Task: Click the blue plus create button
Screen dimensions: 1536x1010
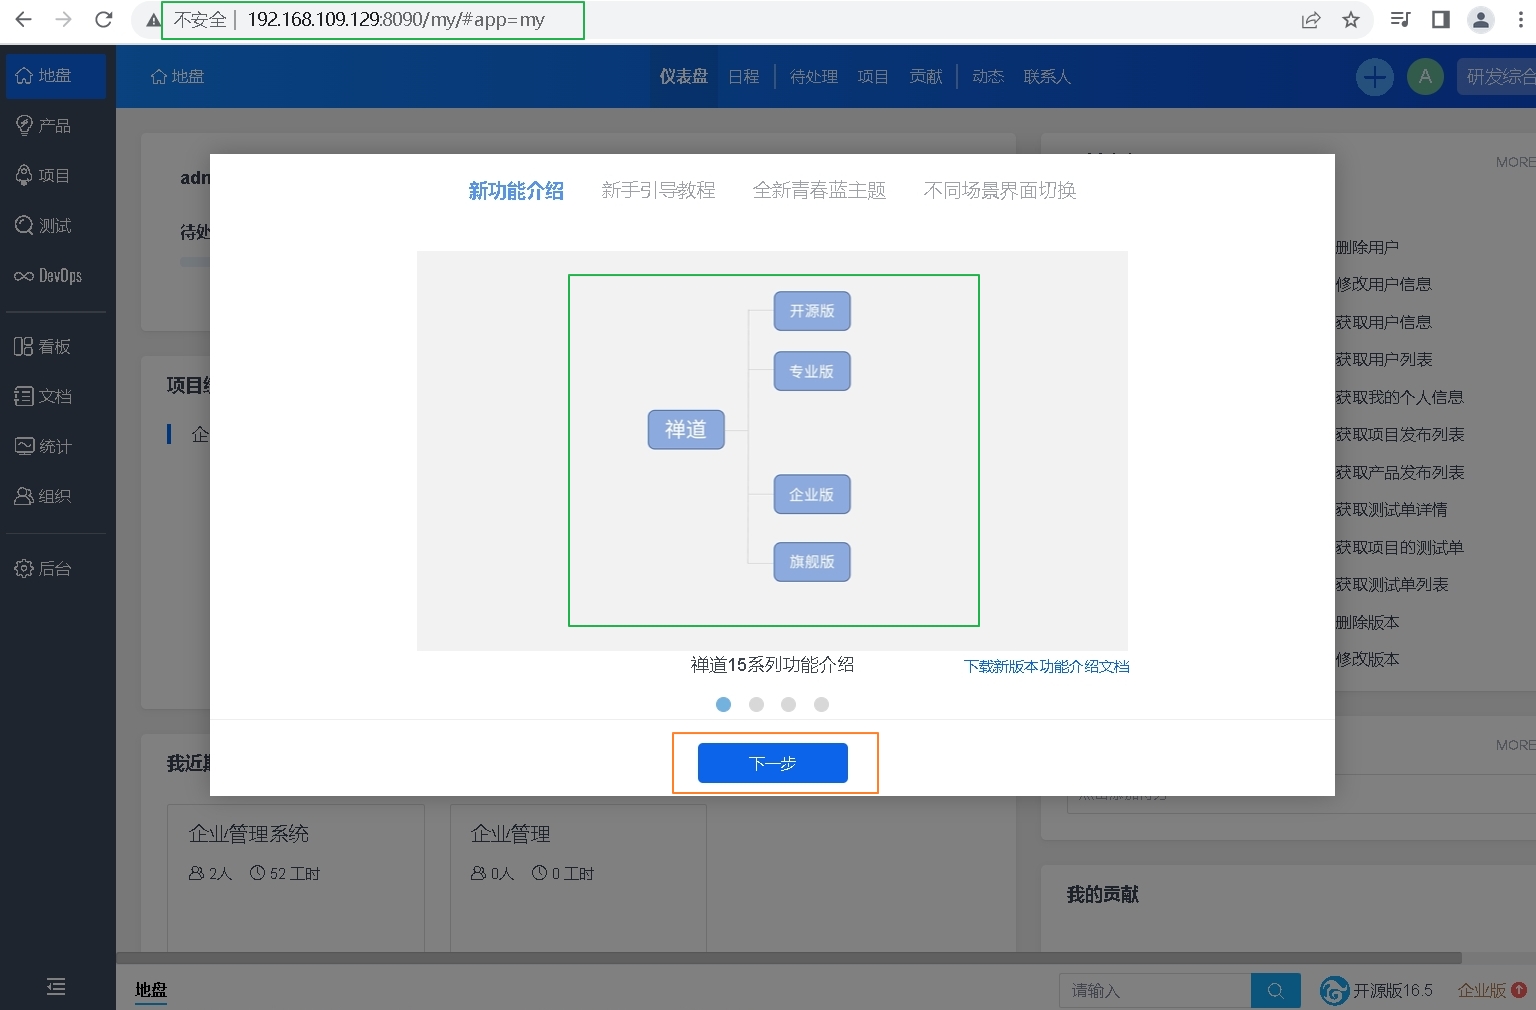Action: click(x=1375, y=77)
